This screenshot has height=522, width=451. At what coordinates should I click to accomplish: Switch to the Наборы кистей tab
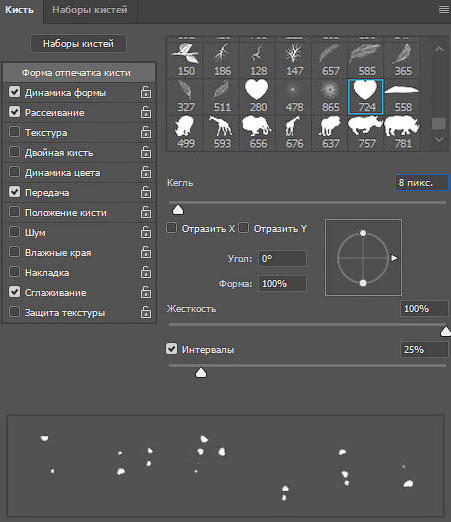tap(90, 10)
